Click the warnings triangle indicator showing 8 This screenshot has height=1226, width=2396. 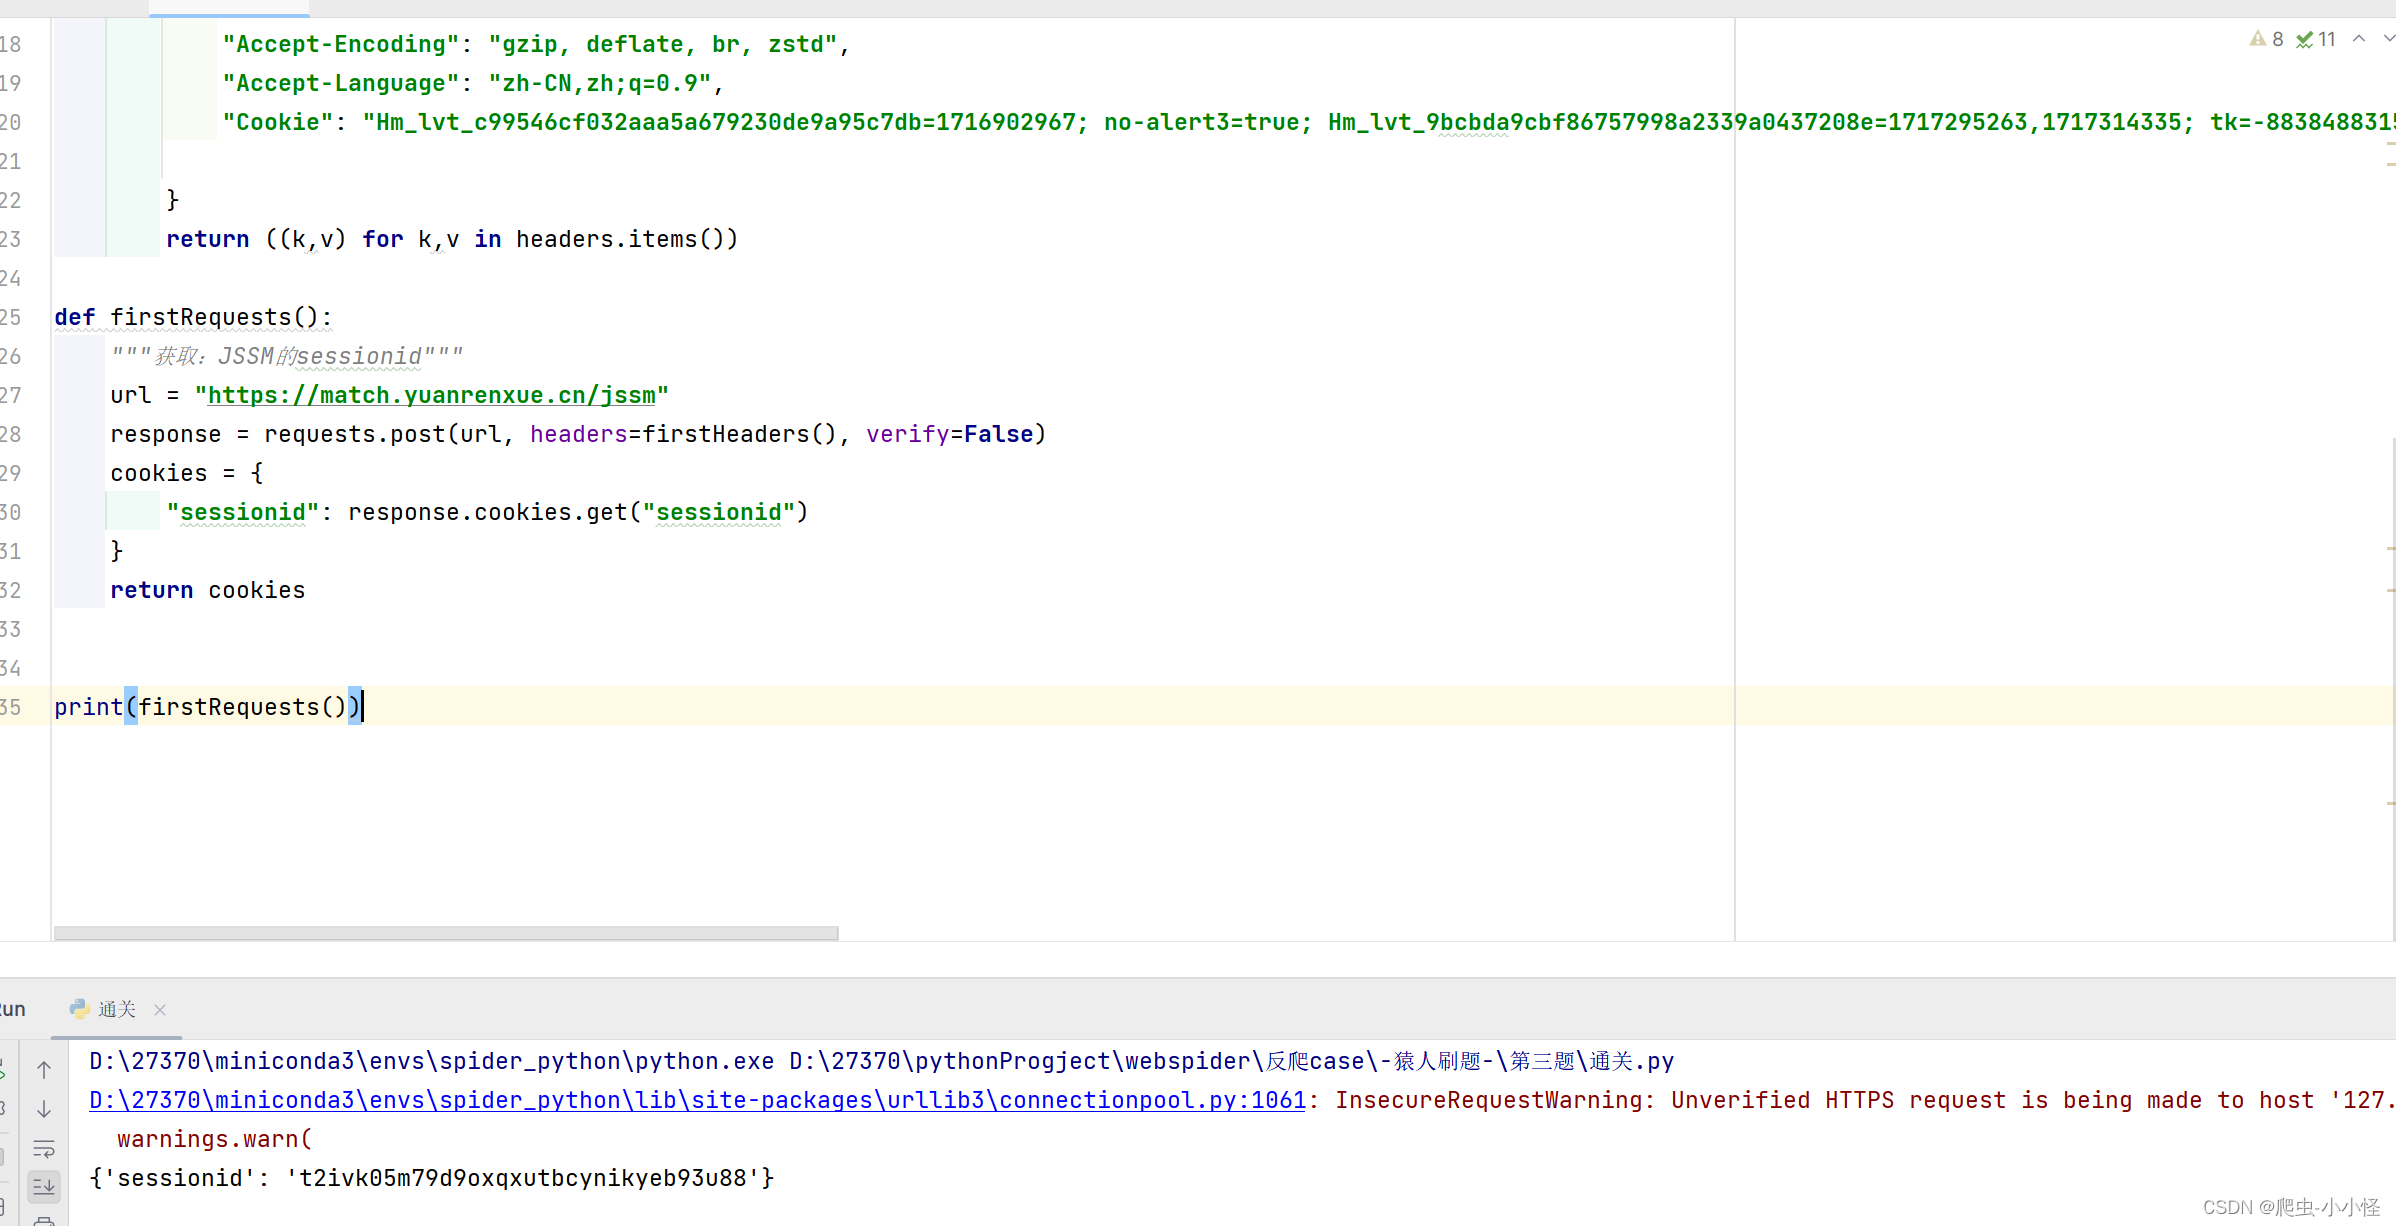tap(2266, 39)
